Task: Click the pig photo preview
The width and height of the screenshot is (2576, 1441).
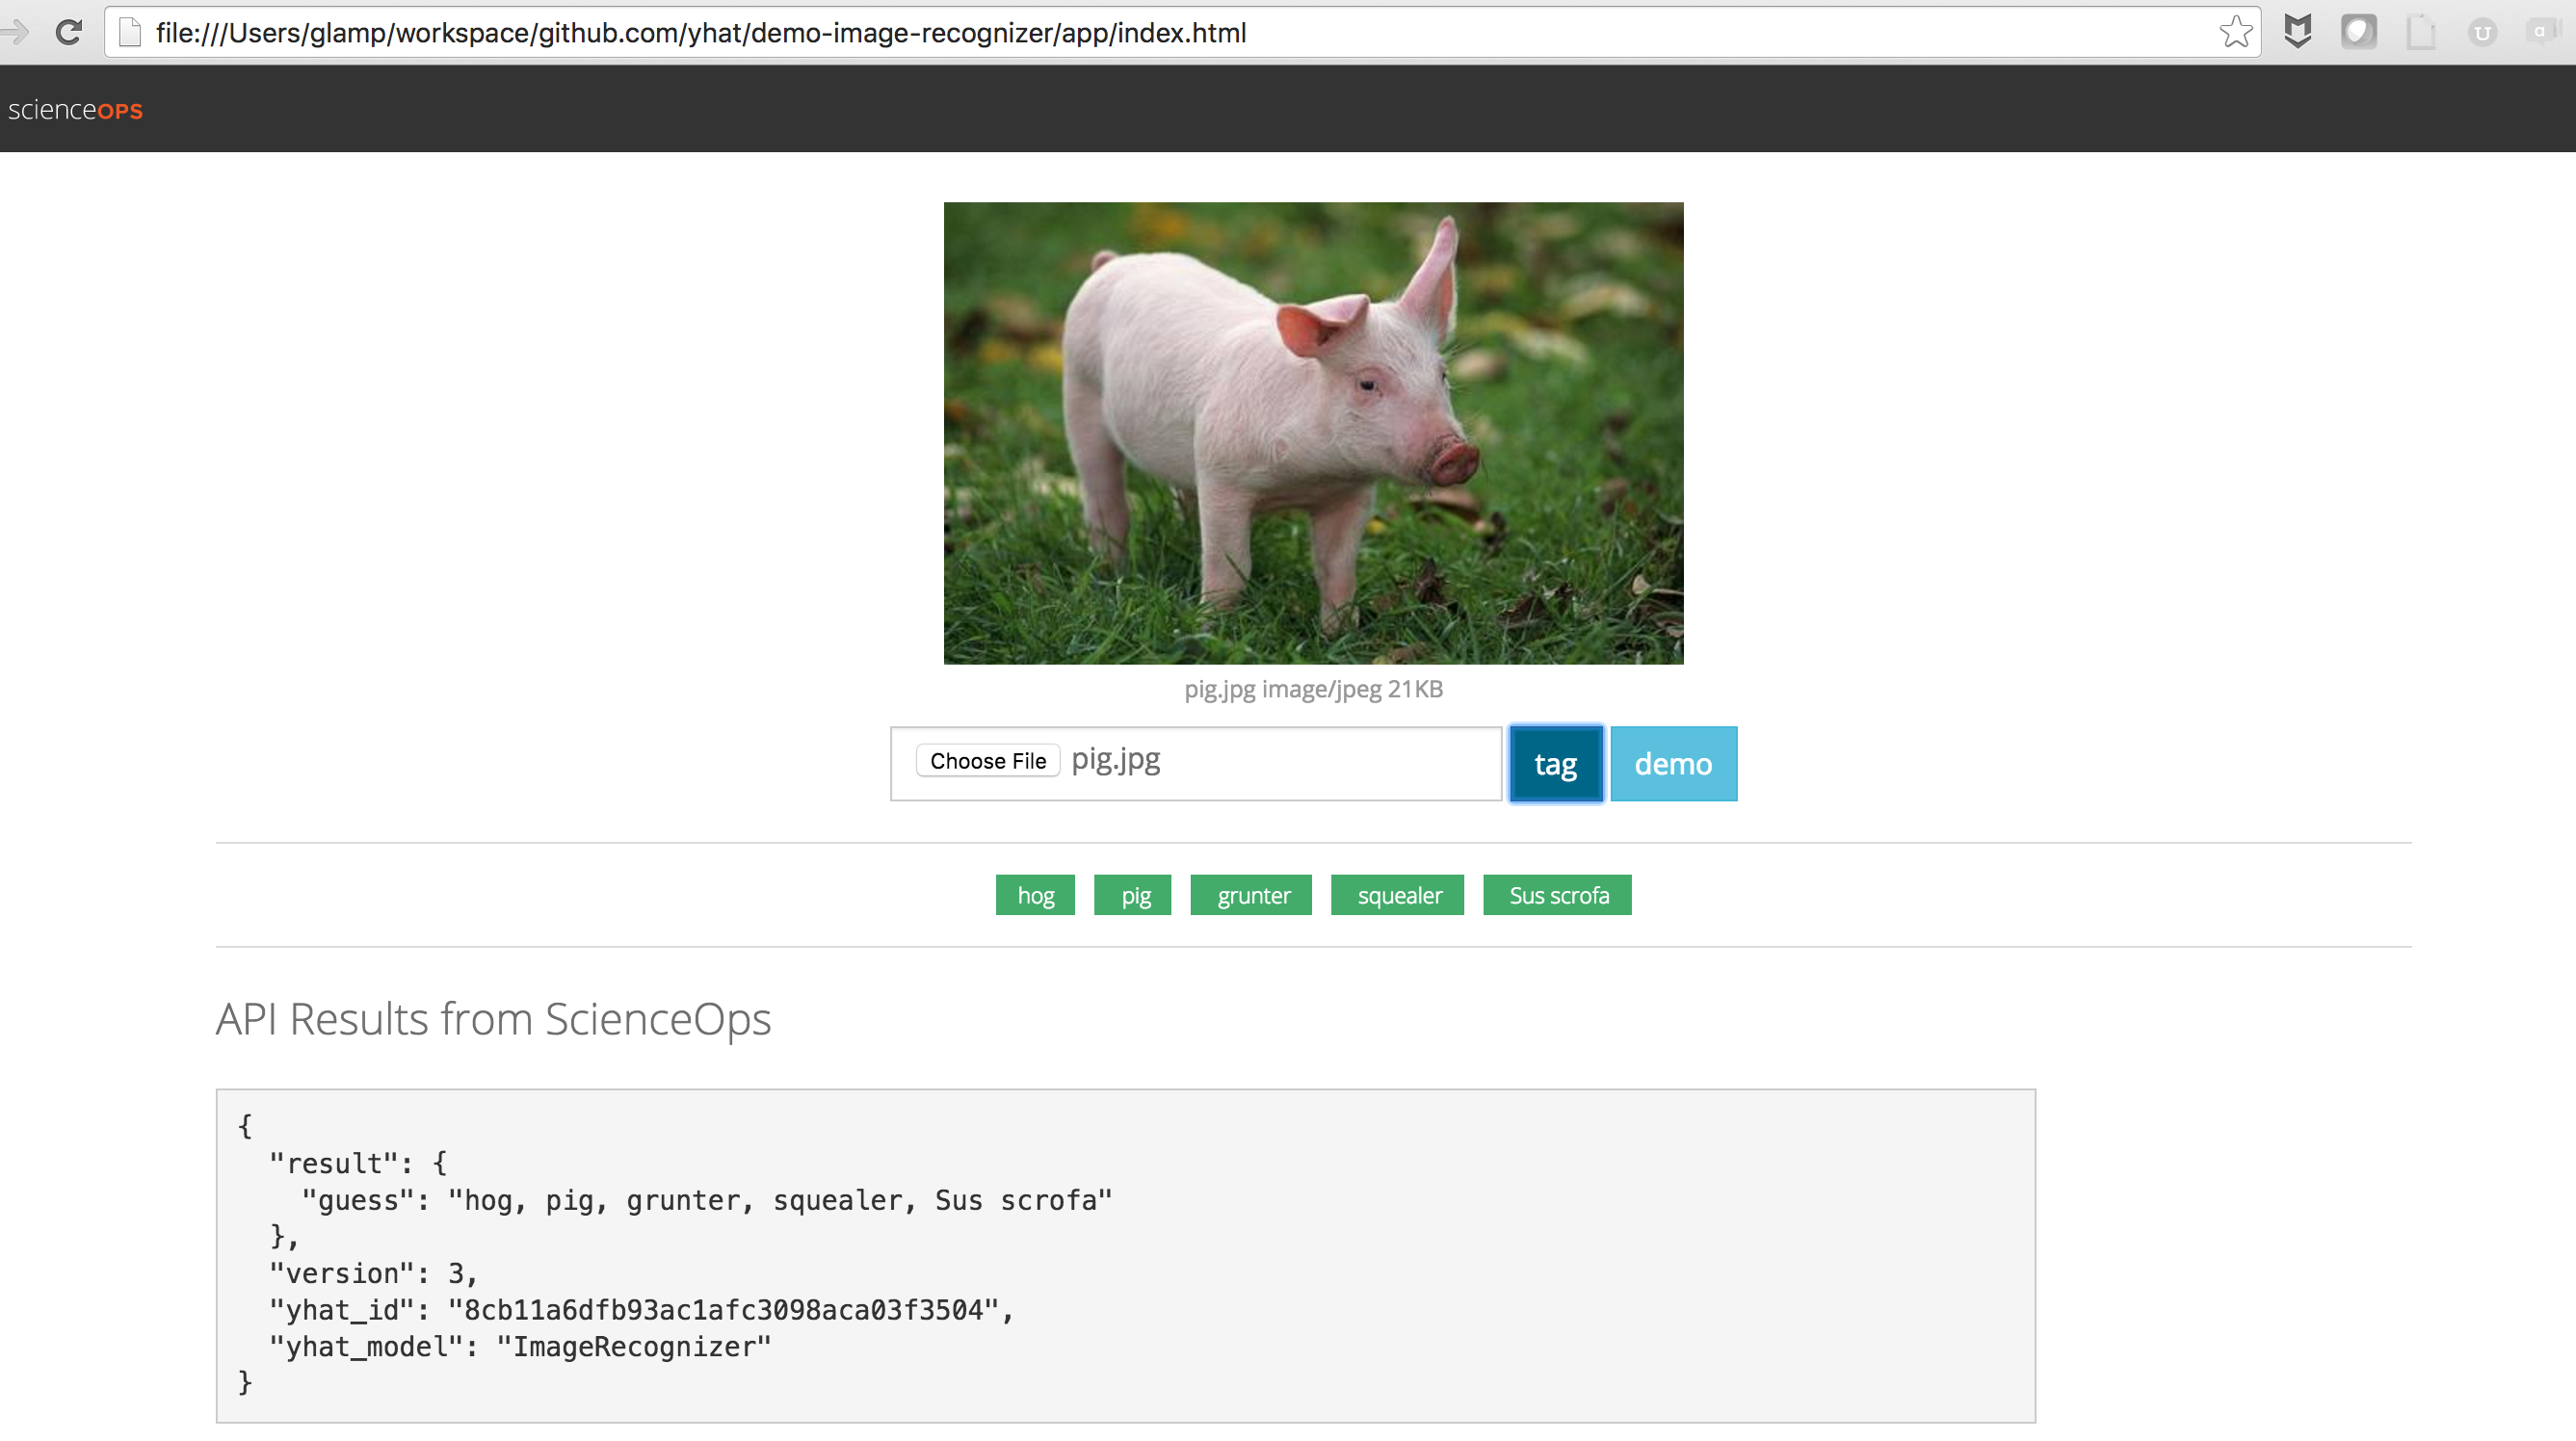Action: tap(1313, 433)
